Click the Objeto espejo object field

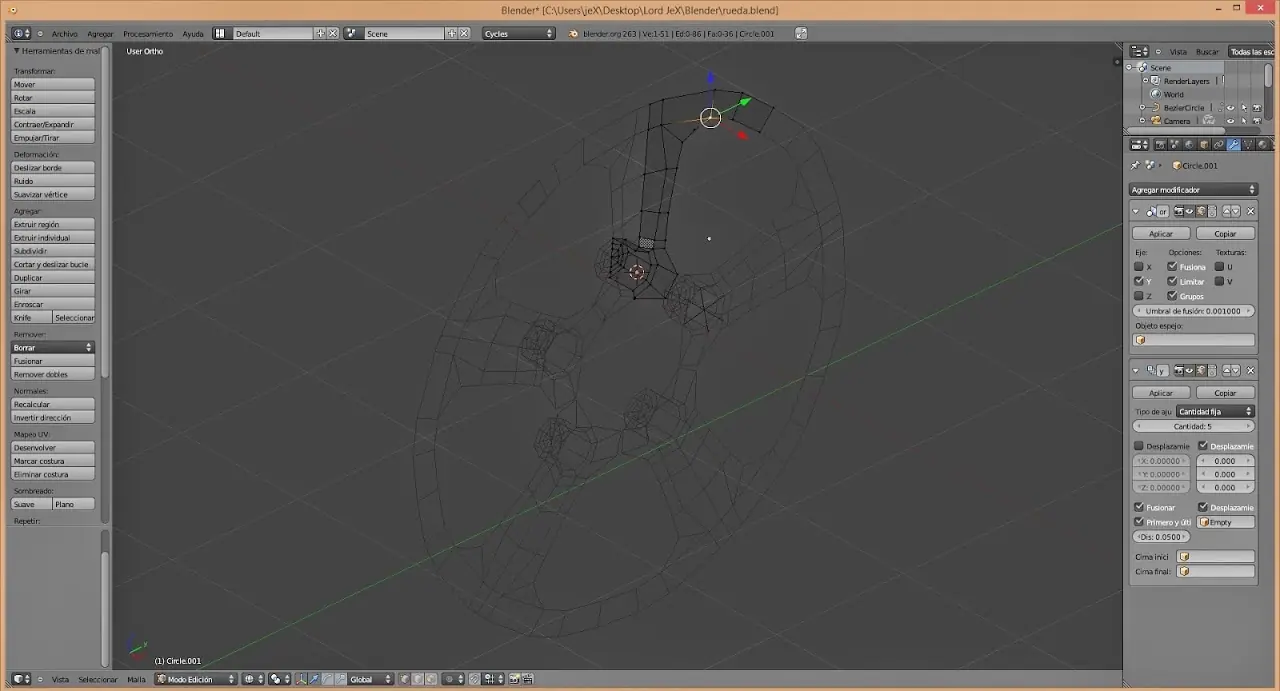(1193, 340)
